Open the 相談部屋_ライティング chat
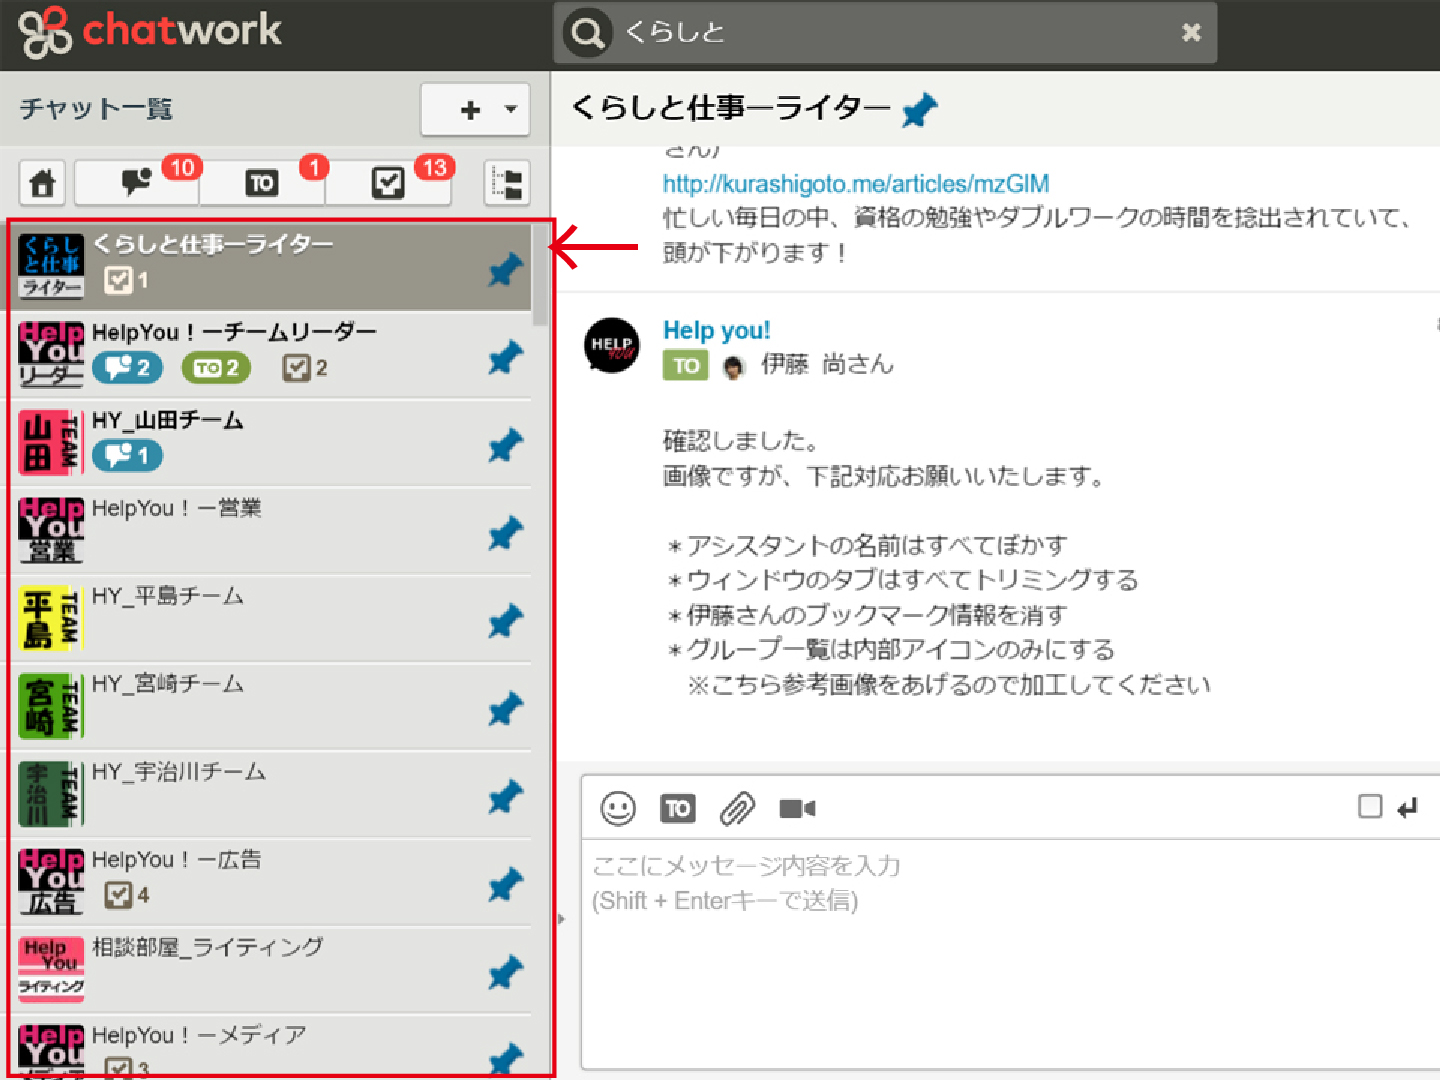The height and width of the screenshot is (1080, 1440). pos(270,970)
